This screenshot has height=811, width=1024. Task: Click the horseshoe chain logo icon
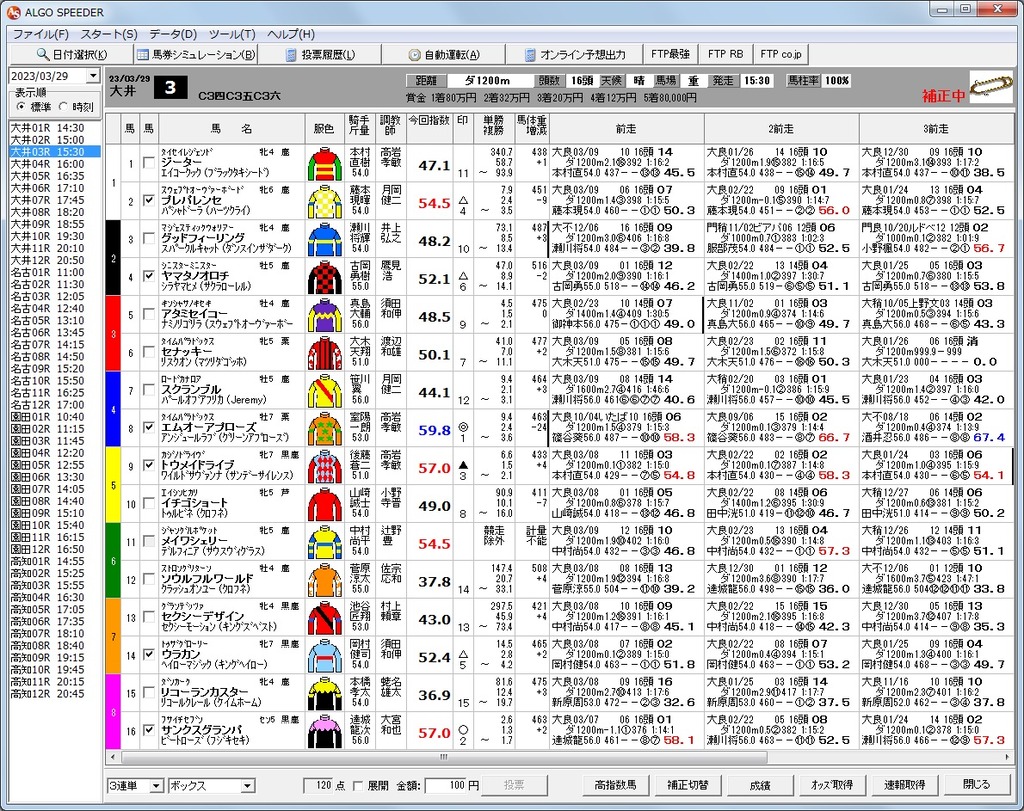point(990,86)
